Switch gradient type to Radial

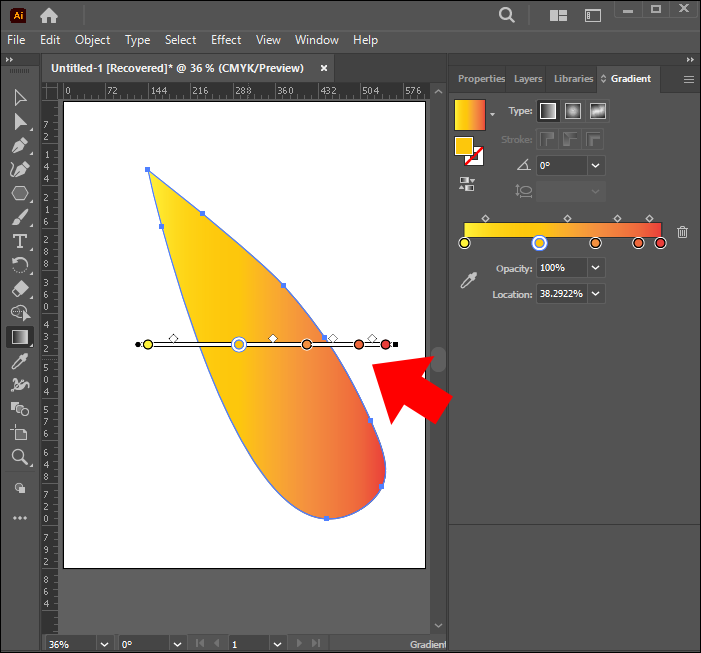pos(573,111)
